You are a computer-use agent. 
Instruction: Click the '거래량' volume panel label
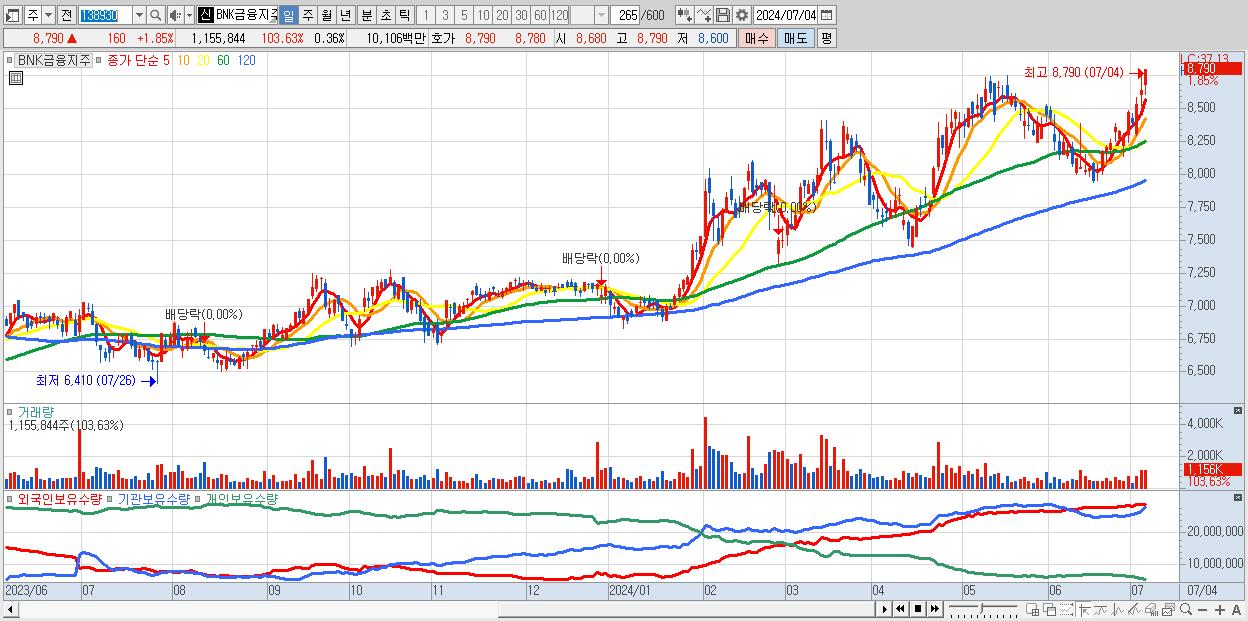click(35, 412)
